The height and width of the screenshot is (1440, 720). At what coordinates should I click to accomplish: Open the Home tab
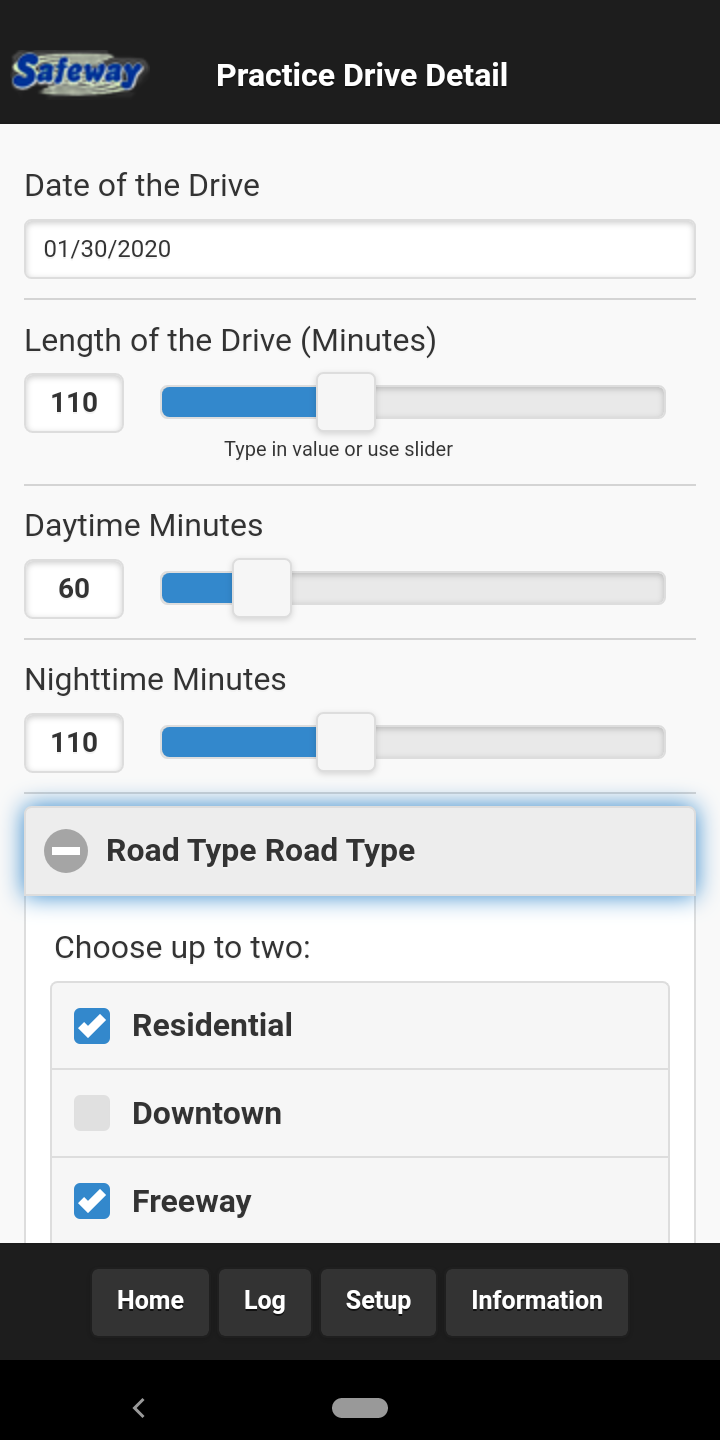[150, 1301]
